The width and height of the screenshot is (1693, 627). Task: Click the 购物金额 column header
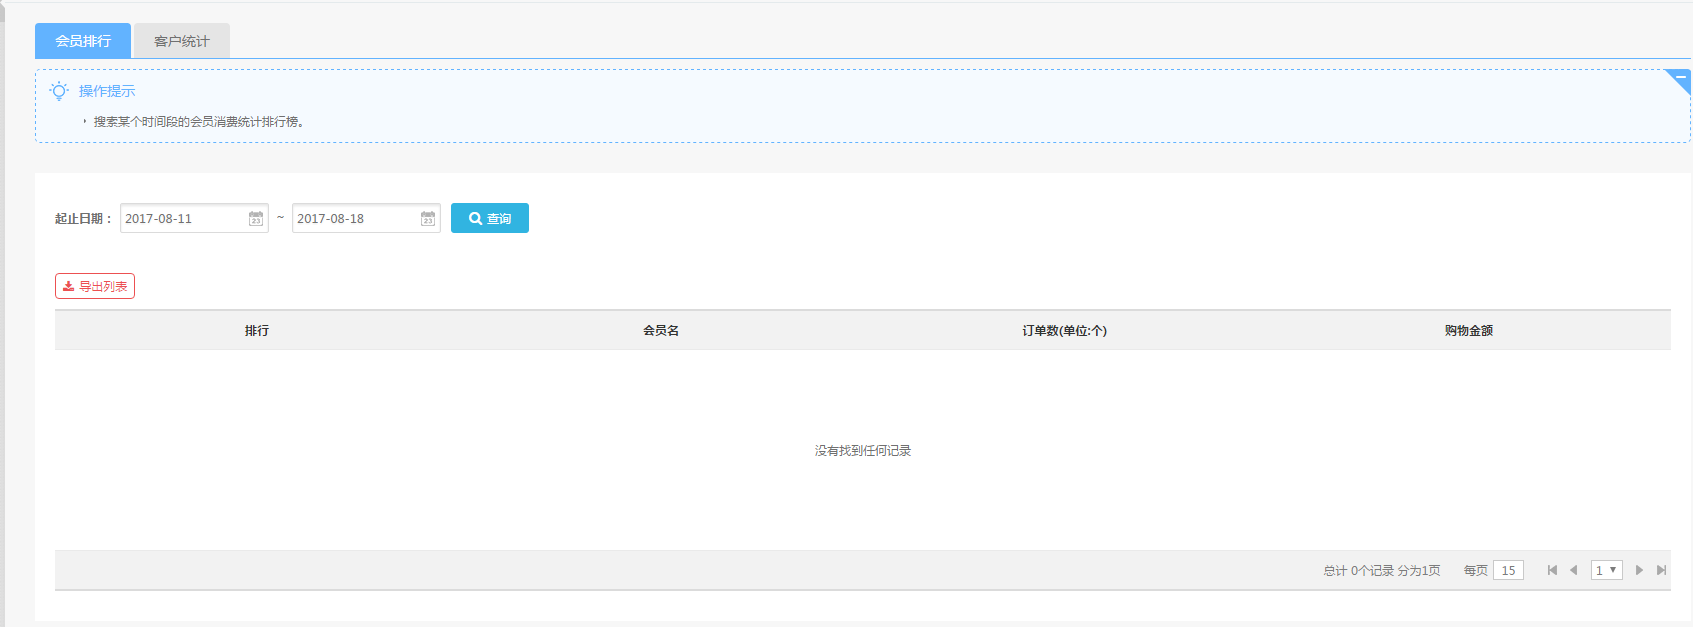[1469, 330]
